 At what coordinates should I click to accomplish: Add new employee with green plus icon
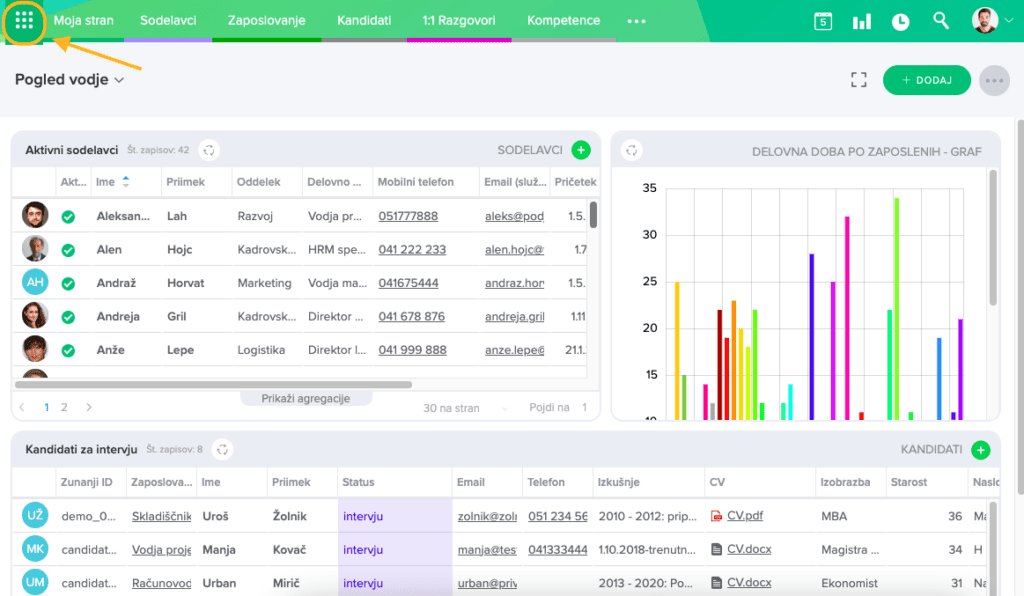point(581,150)
